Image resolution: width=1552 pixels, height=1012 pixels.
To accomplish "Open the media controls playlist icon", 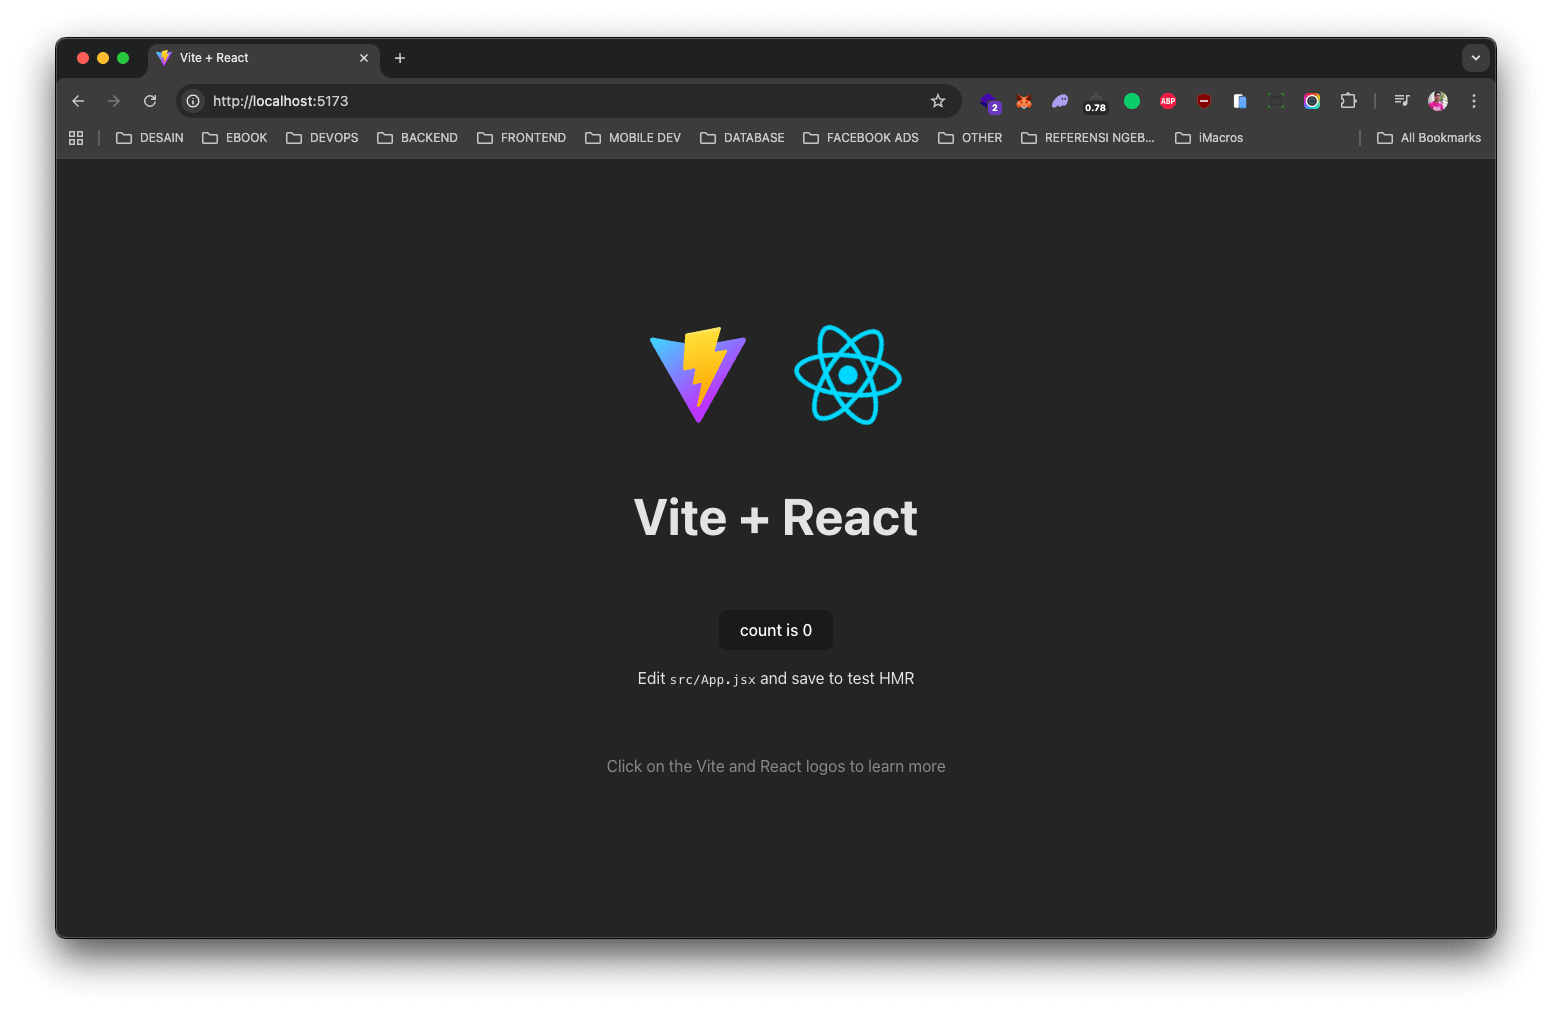I will [x=1402, y=101].
